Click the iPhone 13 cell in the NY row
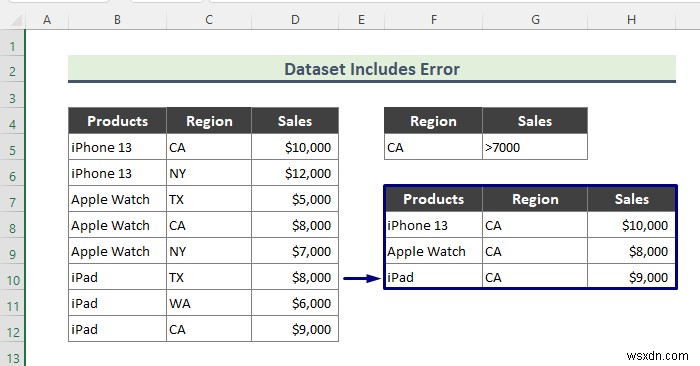The width and height of the screenshot is (700, 366). pos(117,173)
